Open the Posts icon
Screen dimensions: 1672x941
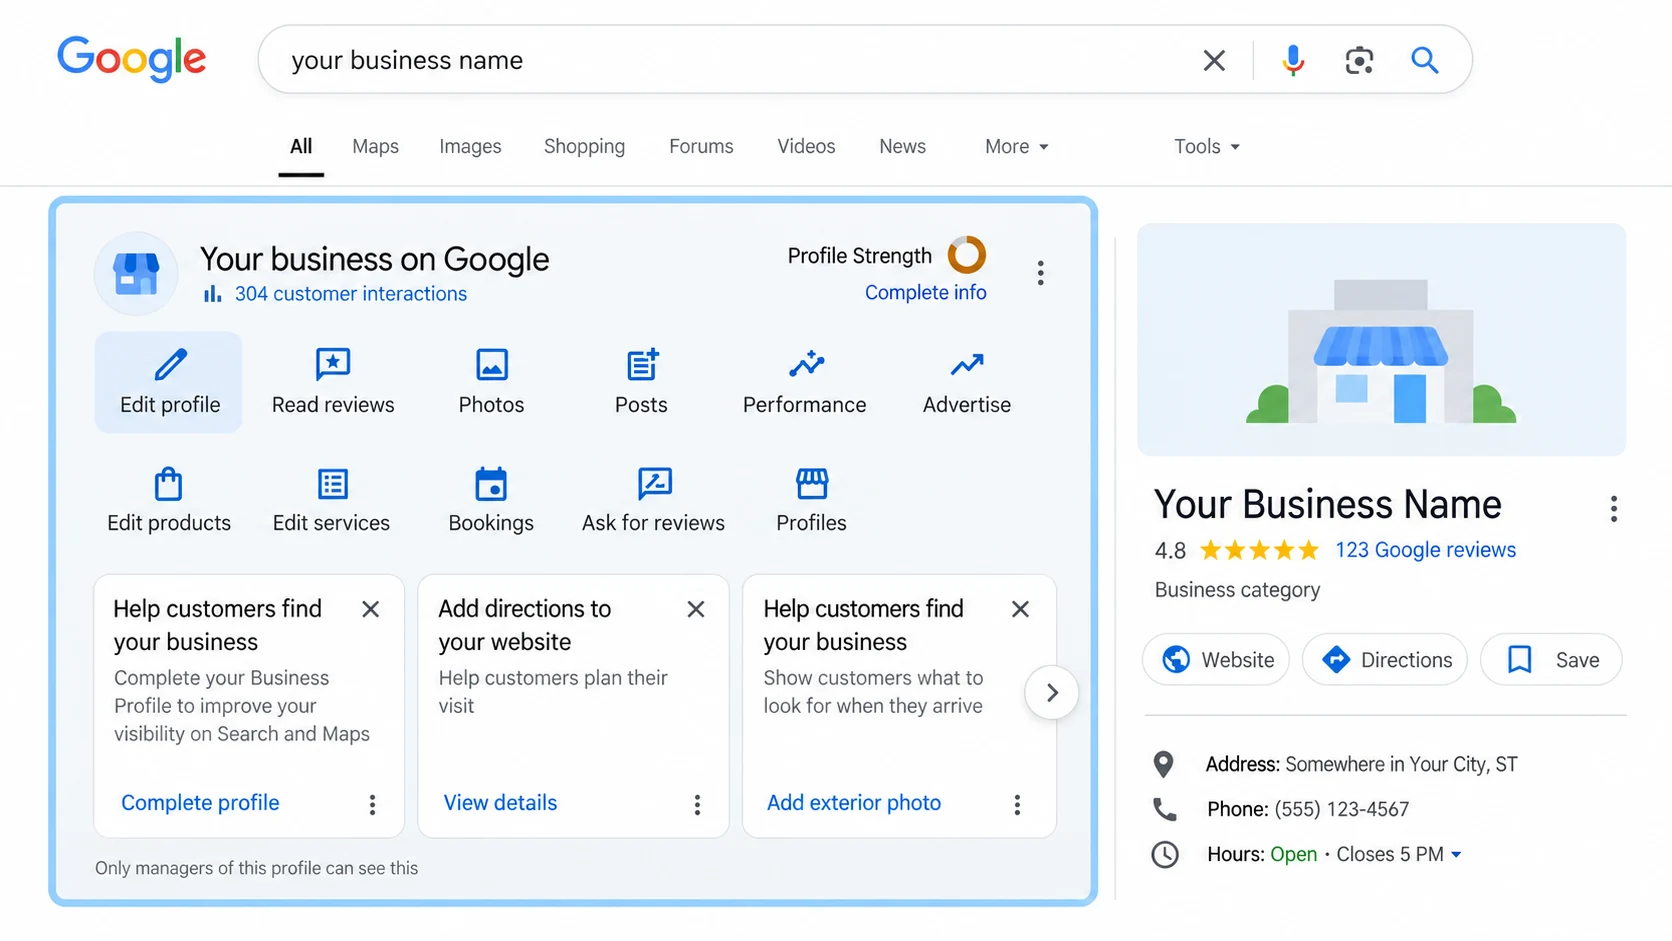pyautogui.click(x=642, y=364)
